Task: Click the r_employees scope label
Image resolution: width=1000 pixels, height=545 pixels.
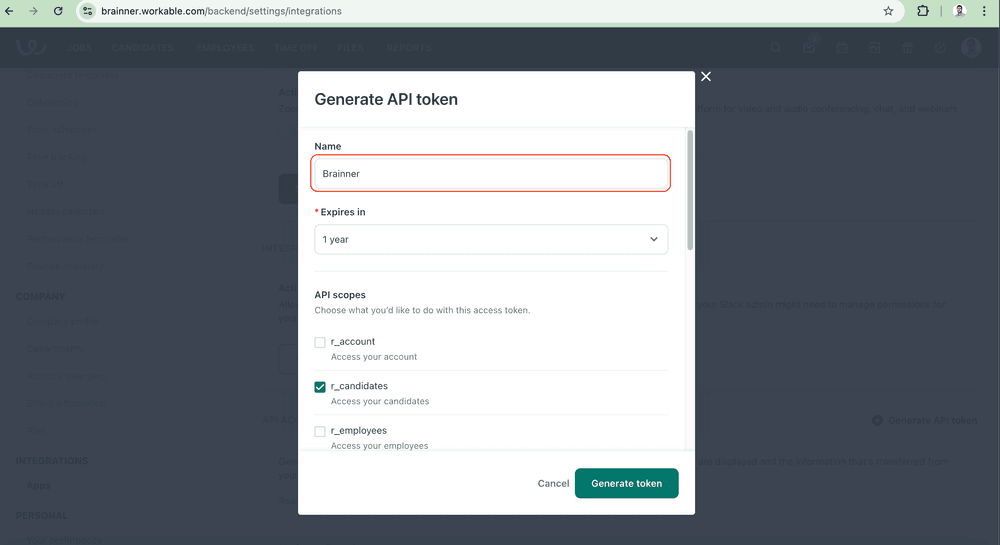Action: (358, 431)
